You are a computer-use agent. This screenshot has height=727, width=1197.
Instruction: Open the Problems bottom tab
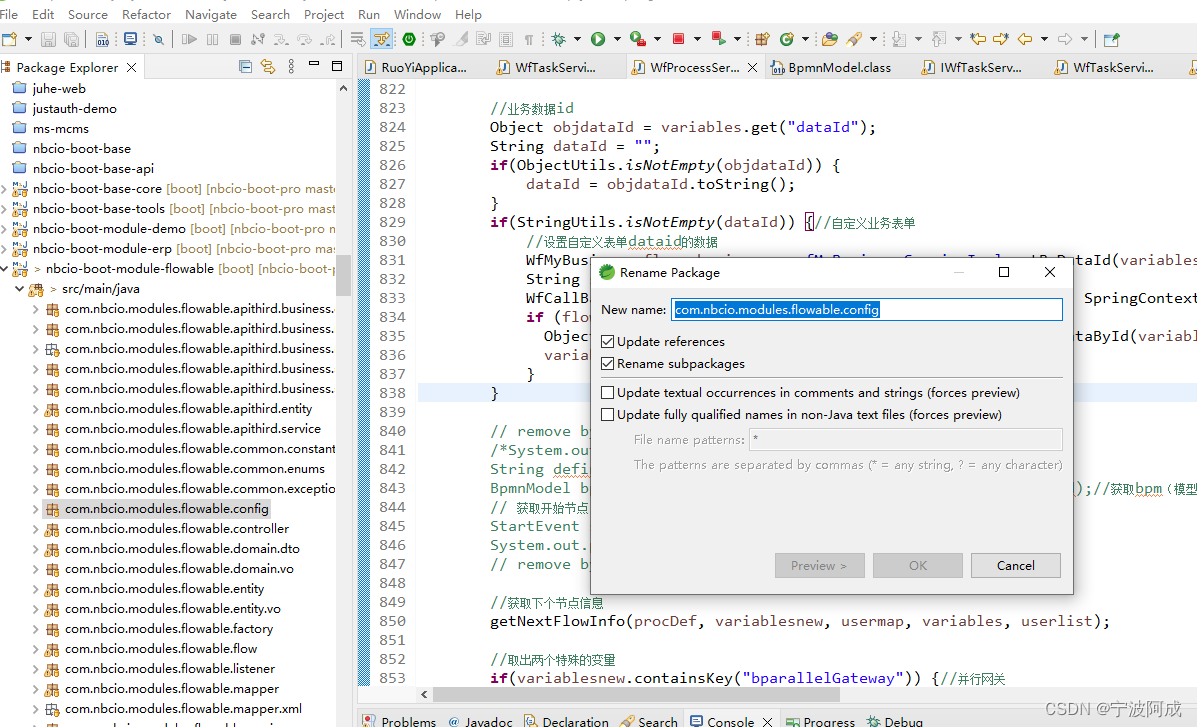tap(399, 721)
